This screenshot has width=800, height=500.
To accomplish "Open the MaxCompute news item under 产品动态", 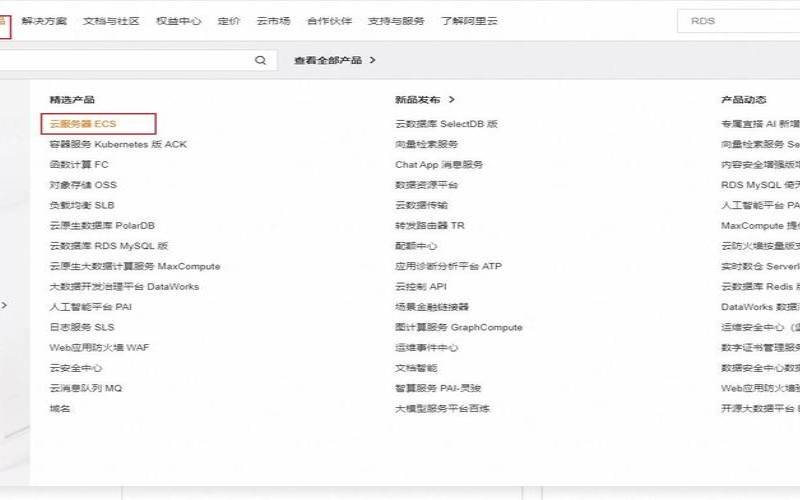I will click(x=760, y=226).
